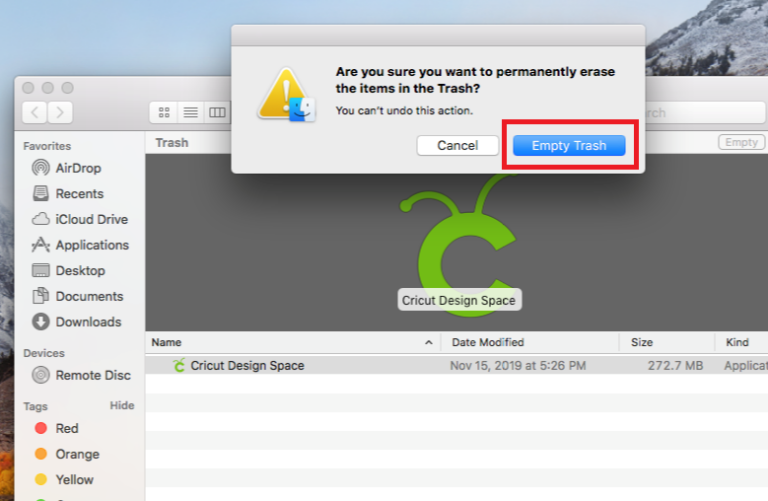The image size is (768, 501).
Task: Click the Favorites section header
Action: coord(47,146)
